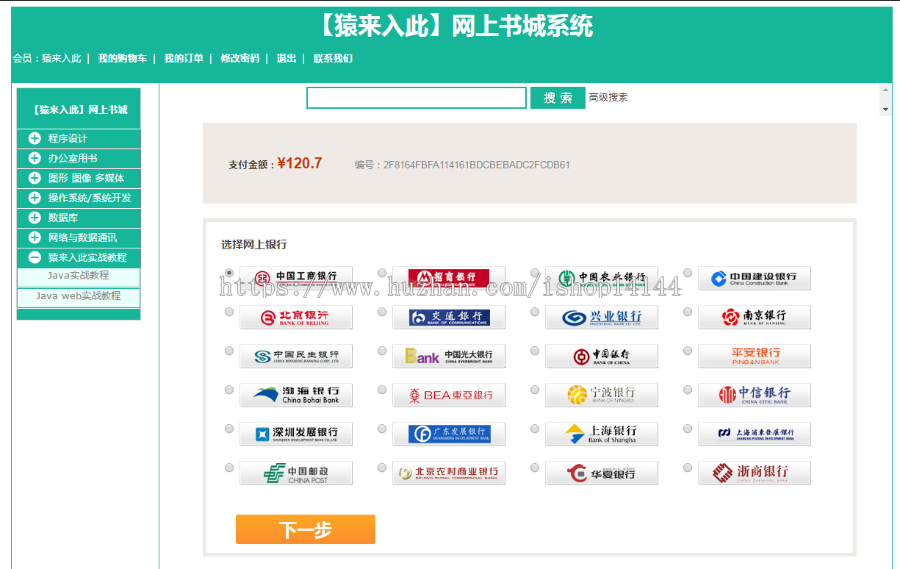Select radio button for 北京银行

[229, 311]
